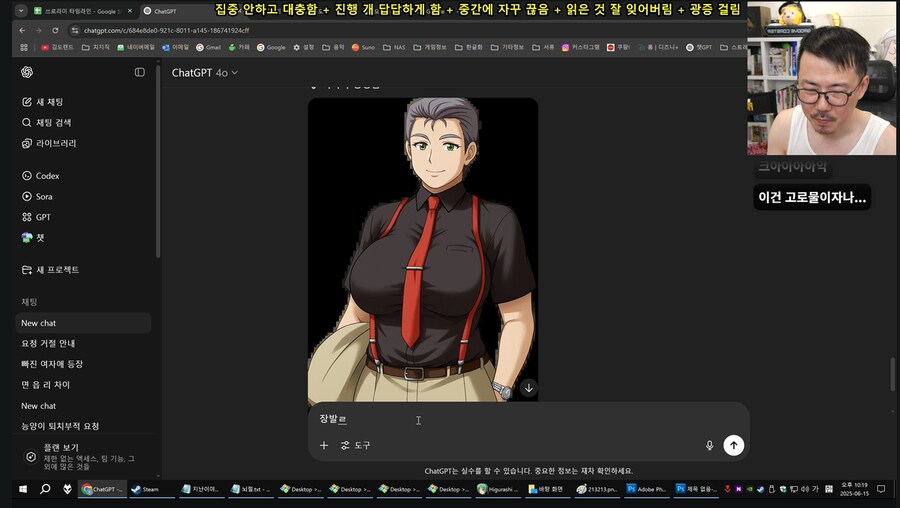The image size is (900, 508).
Task: Open the 김도랜드 YouTube bookmark
Action: click(57, 48)
